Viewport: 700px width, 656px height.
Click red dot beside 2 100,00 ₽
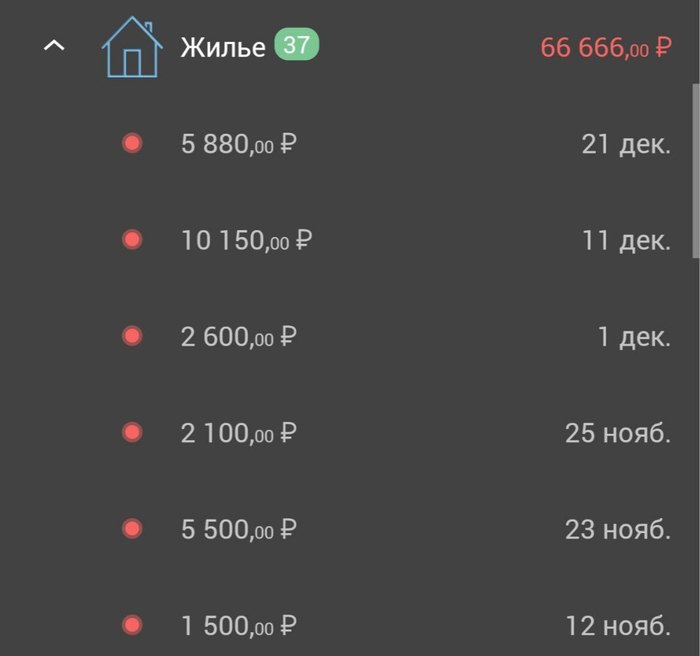coord(132,433)
